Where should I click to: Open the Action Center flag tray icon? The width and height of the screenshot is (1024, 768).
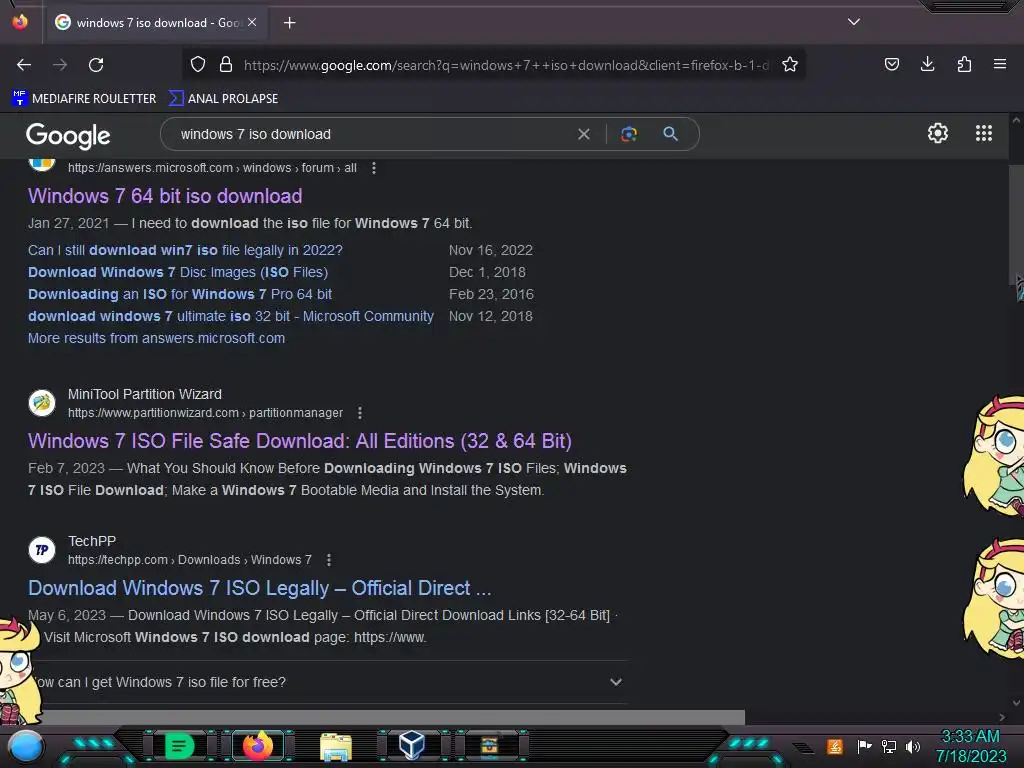click(864, 746)
